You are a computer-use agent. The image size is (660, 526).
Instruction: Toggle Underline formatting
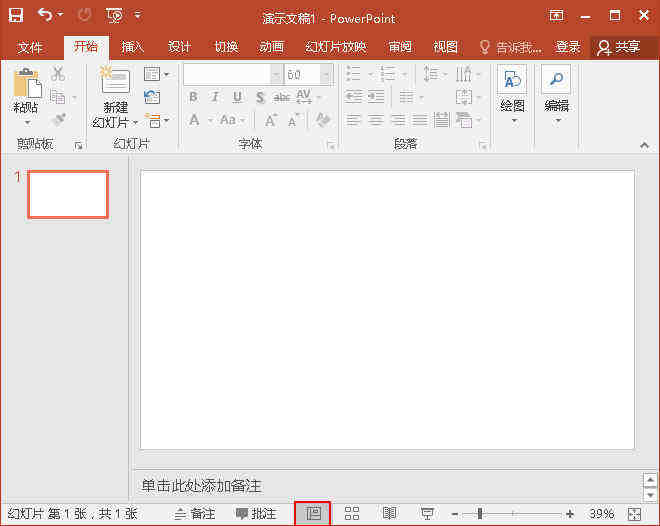point(237,97)
